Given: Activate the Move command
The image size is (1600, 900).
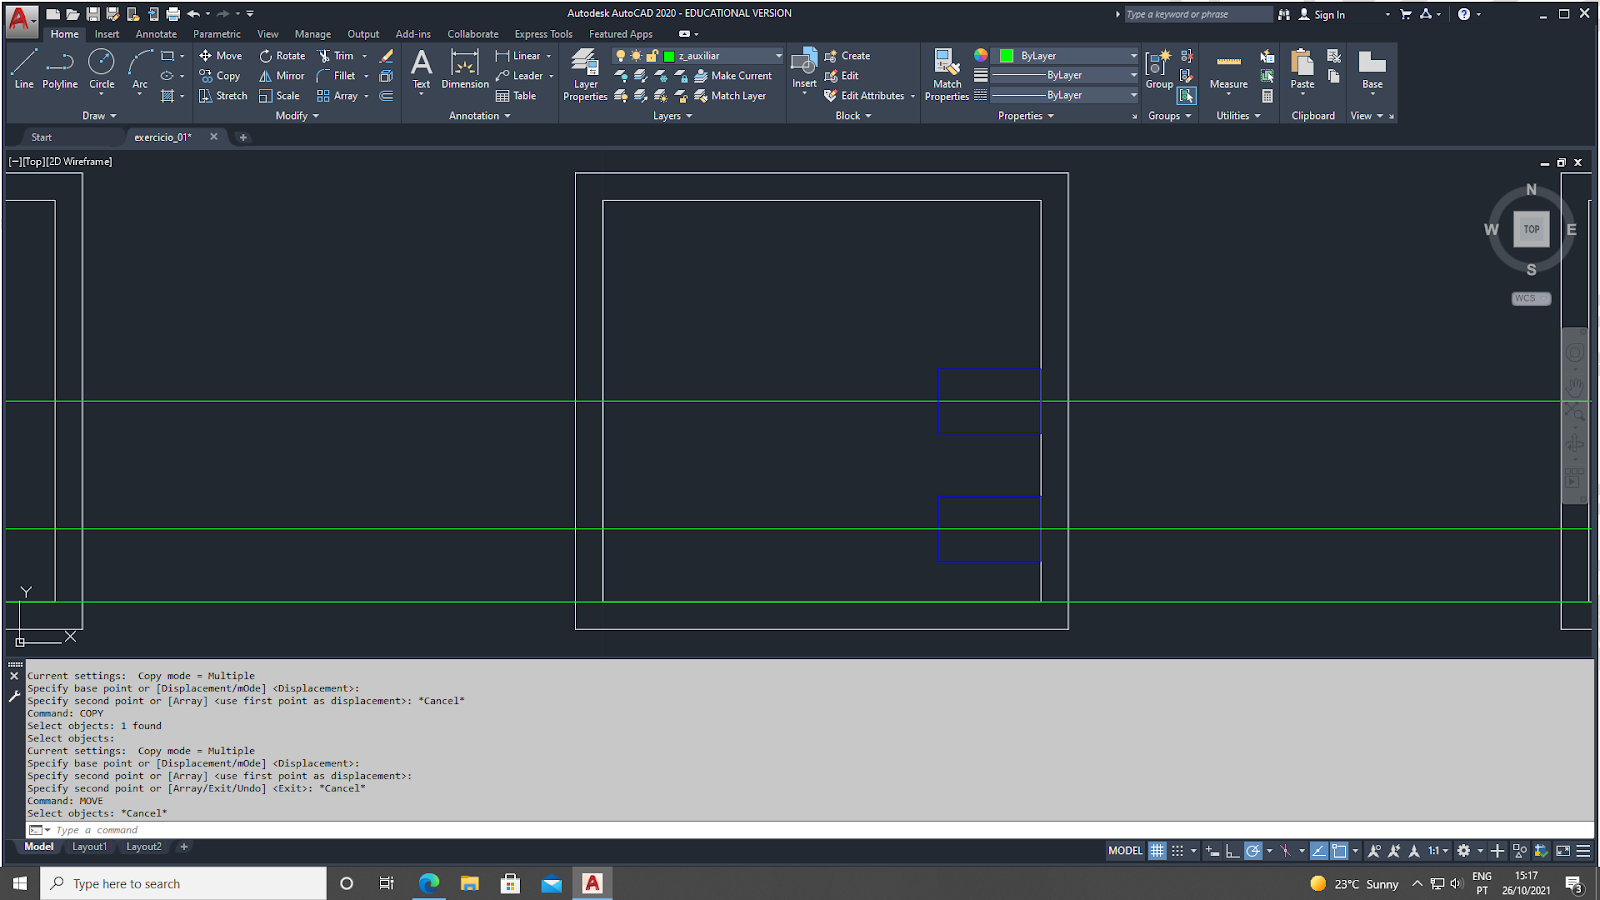Looking at the screenshot, I should click(220, 56).
